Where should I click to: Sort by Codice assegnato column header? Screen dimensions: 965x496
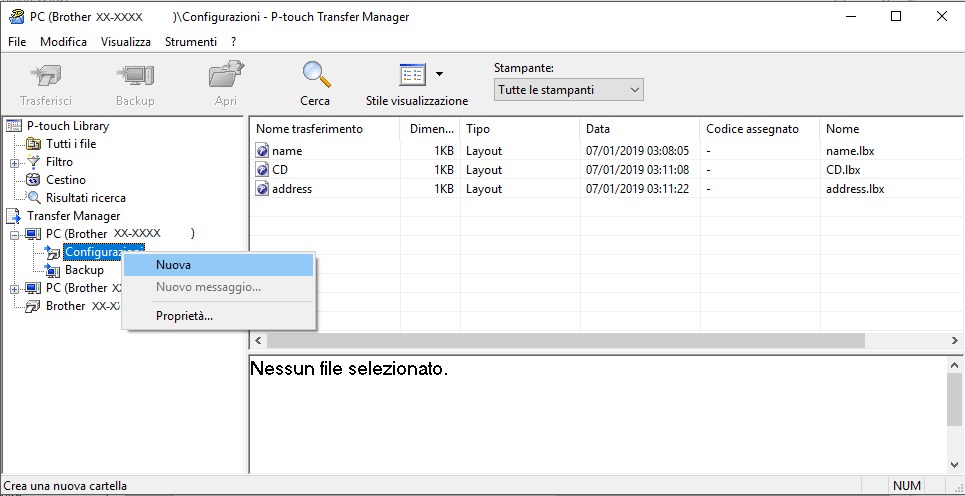760,129
